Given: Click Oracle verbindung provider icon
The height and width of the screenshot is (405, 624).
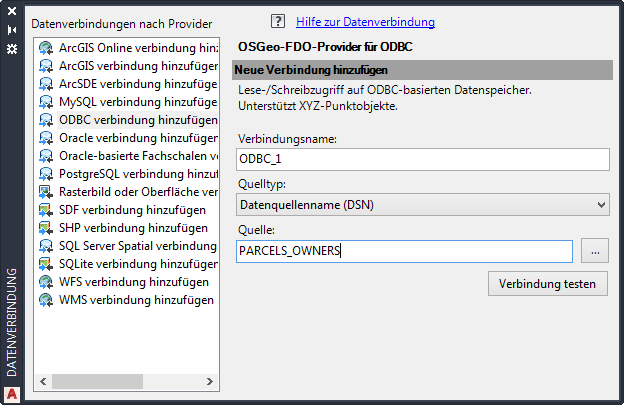Looking at the screenshot, I should pos(46,137).
